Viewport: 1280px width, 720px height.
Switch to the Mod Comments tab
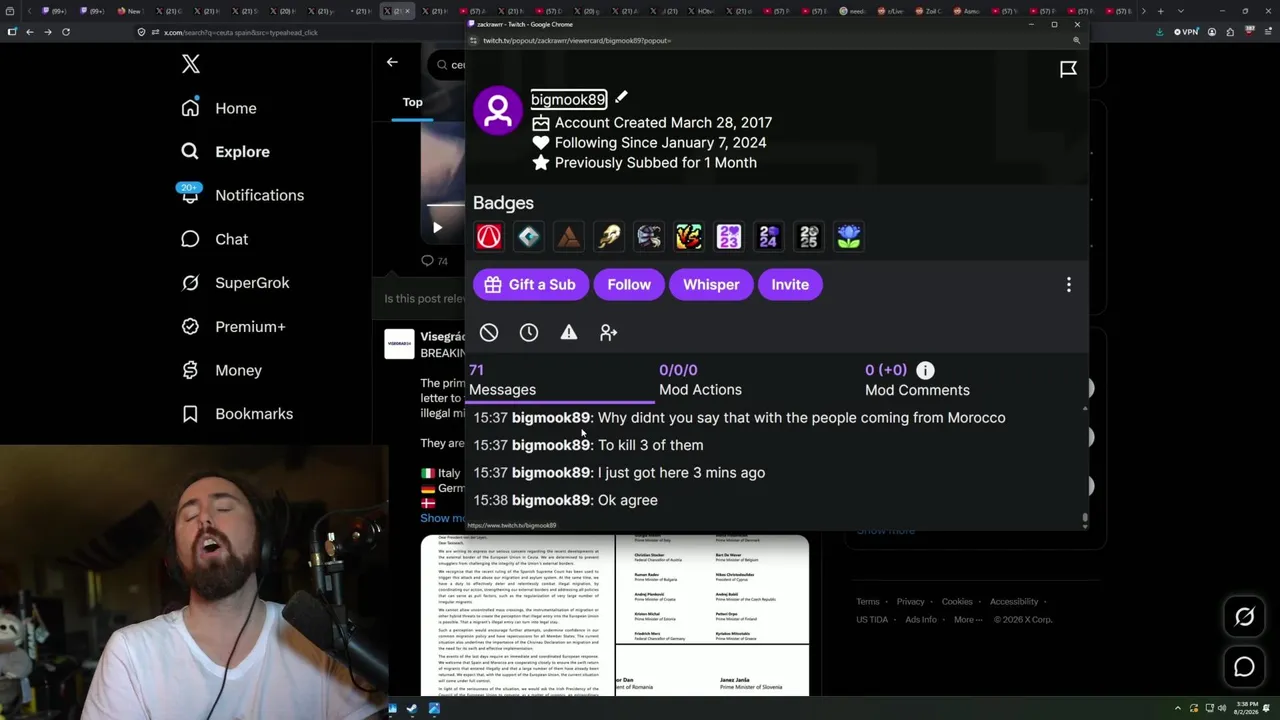coord(917,380)
